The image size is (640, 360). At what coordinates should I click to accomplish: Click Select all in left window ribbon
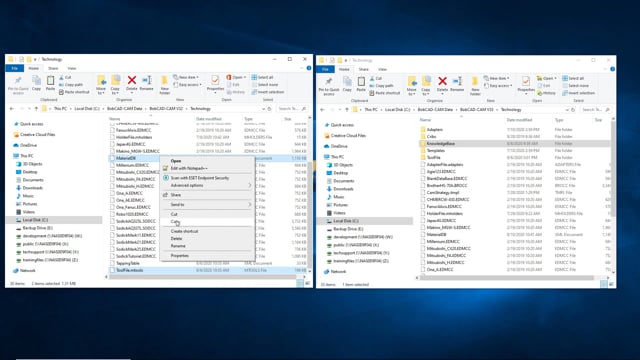click(262, 77)
